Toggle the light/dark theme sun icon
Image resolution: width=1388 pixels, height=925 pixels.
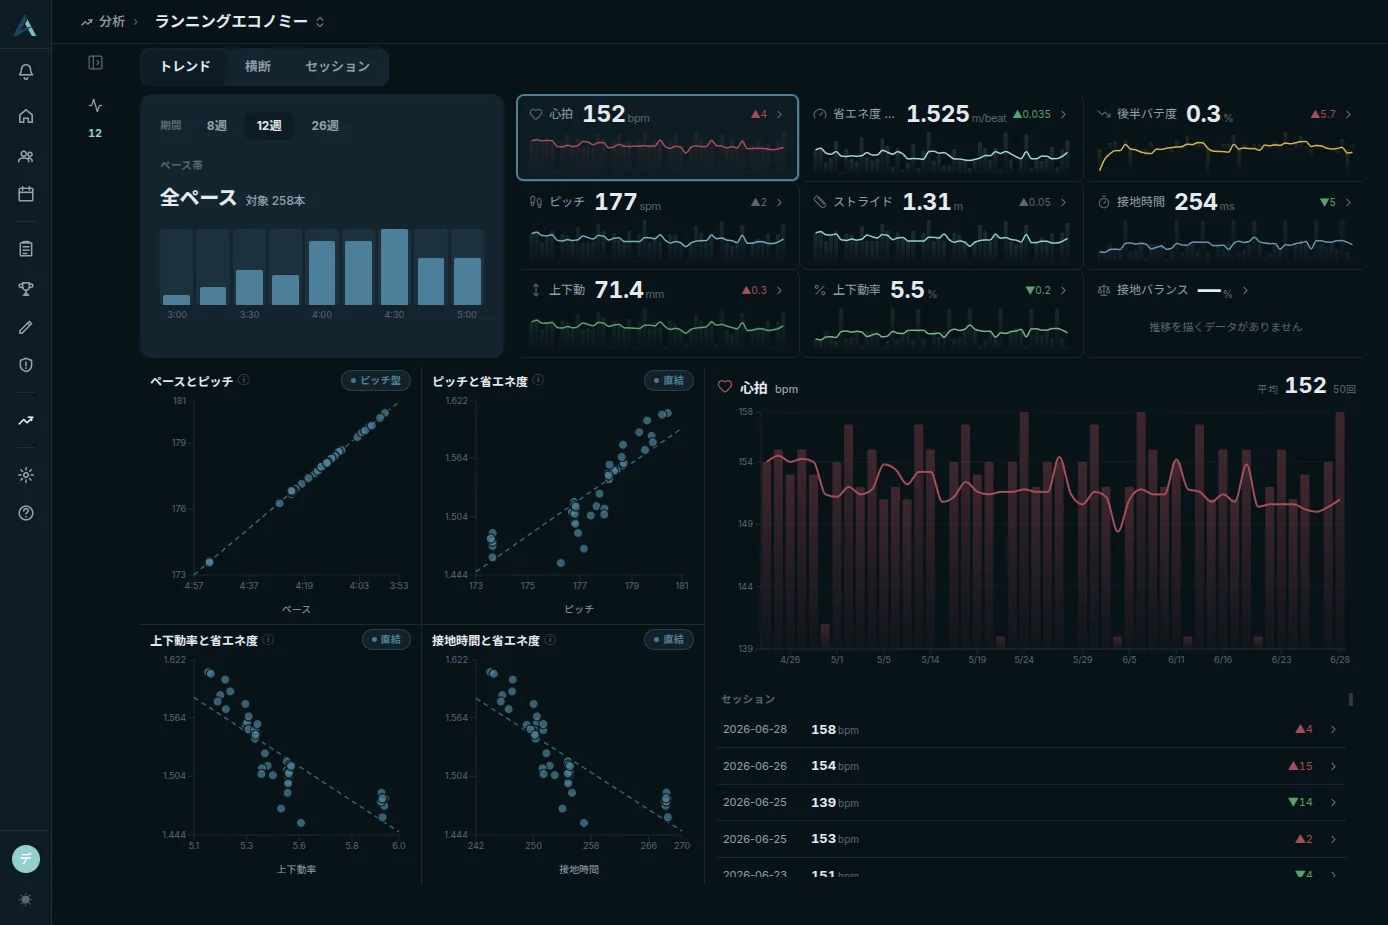click(26, 900)
